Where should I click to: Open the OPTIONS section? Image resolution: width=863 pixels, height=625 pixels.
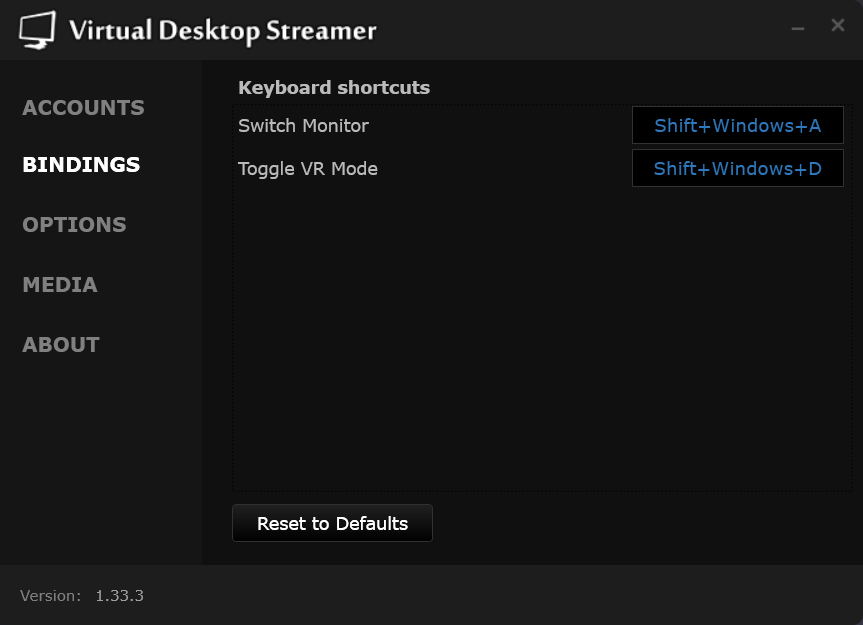coord(74,224)
